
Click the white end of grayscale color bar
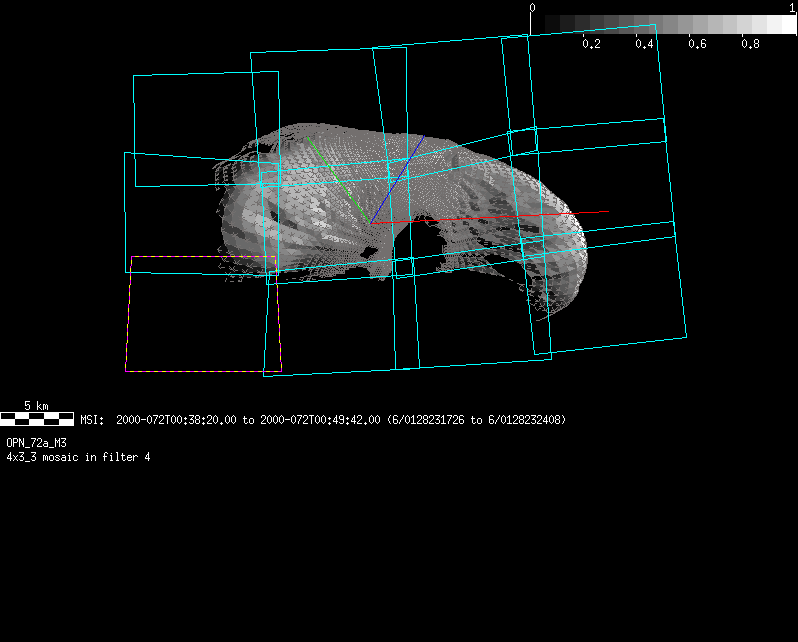[x=783, y=24]
